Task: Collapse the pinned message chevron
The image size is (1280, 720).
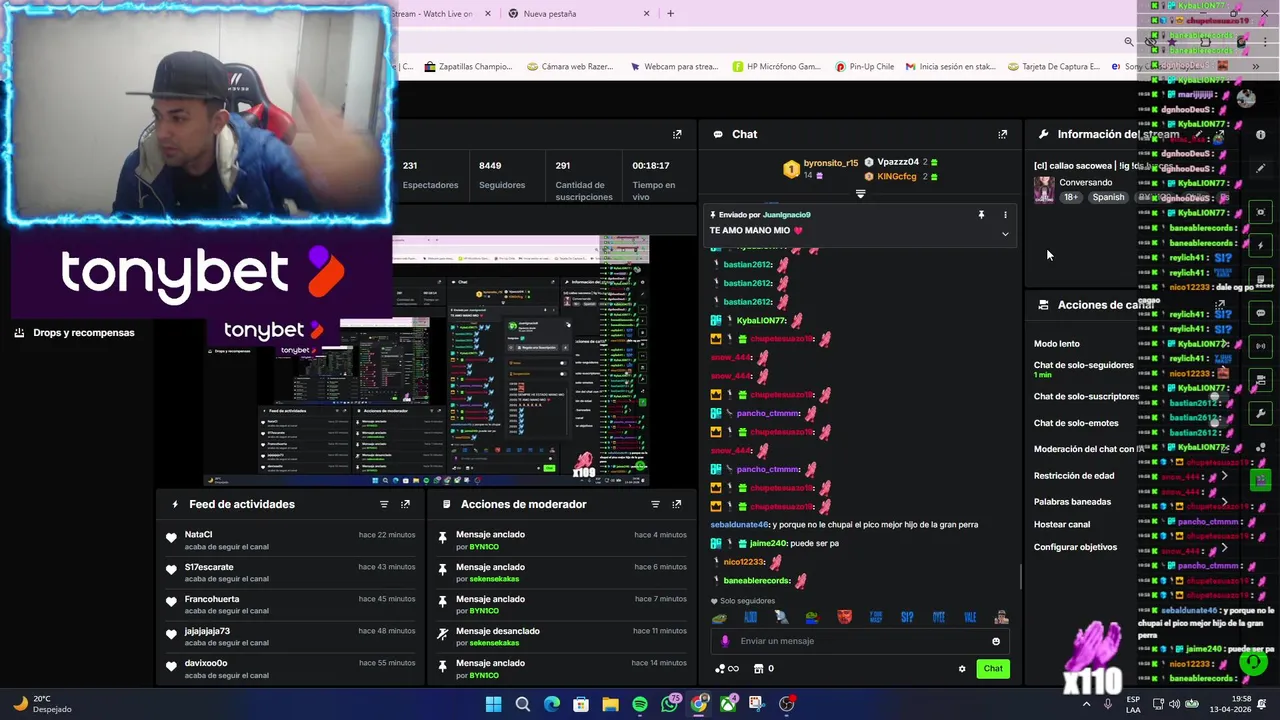Action: pos(1005,234)
